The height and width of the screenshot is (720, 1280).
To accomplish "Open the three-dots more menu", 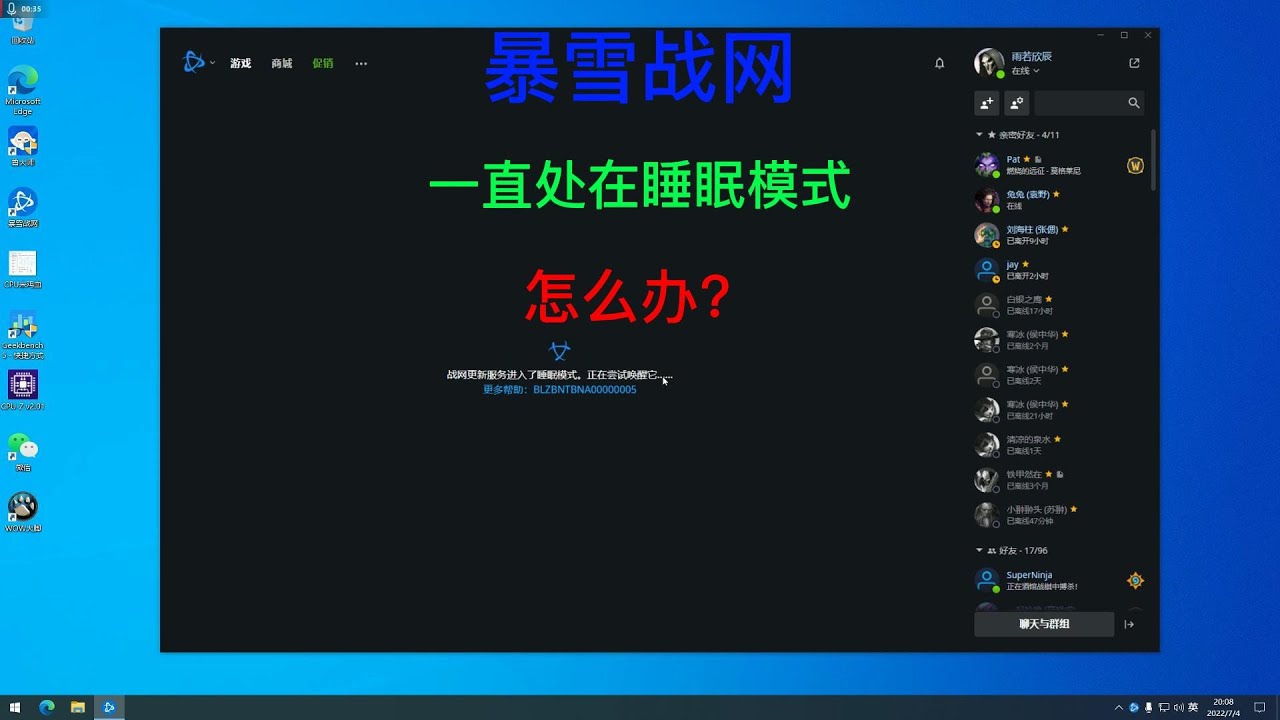I will point(361,63).
